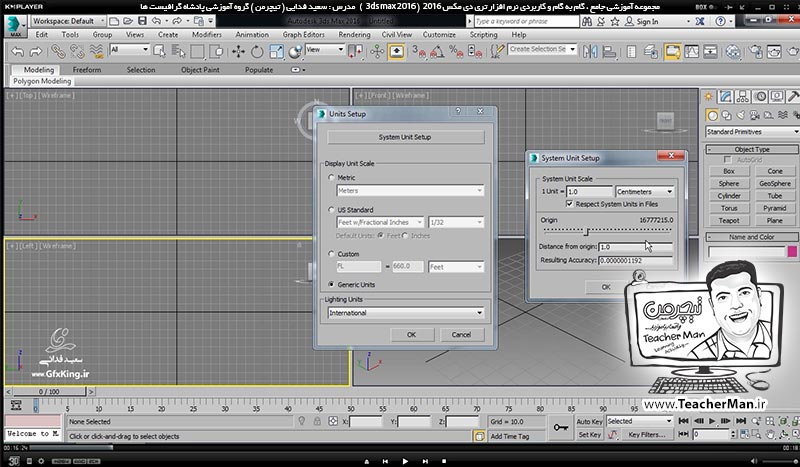Click Cancel in Units Setup dialog

461,335
